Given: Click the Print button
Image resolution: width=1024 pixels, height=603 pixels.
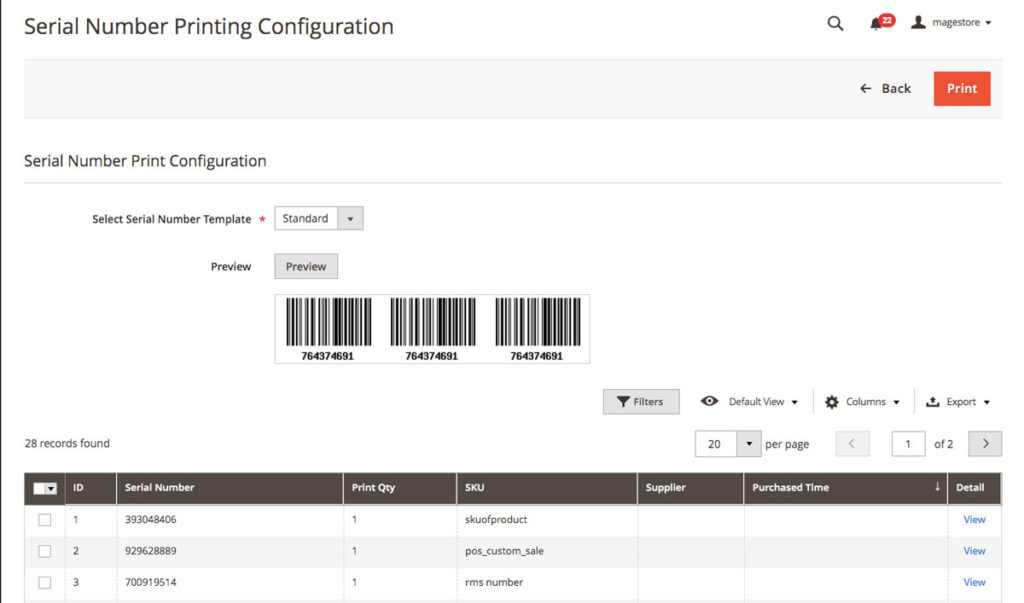Looking at the screenshot, I should coord(961,88).
